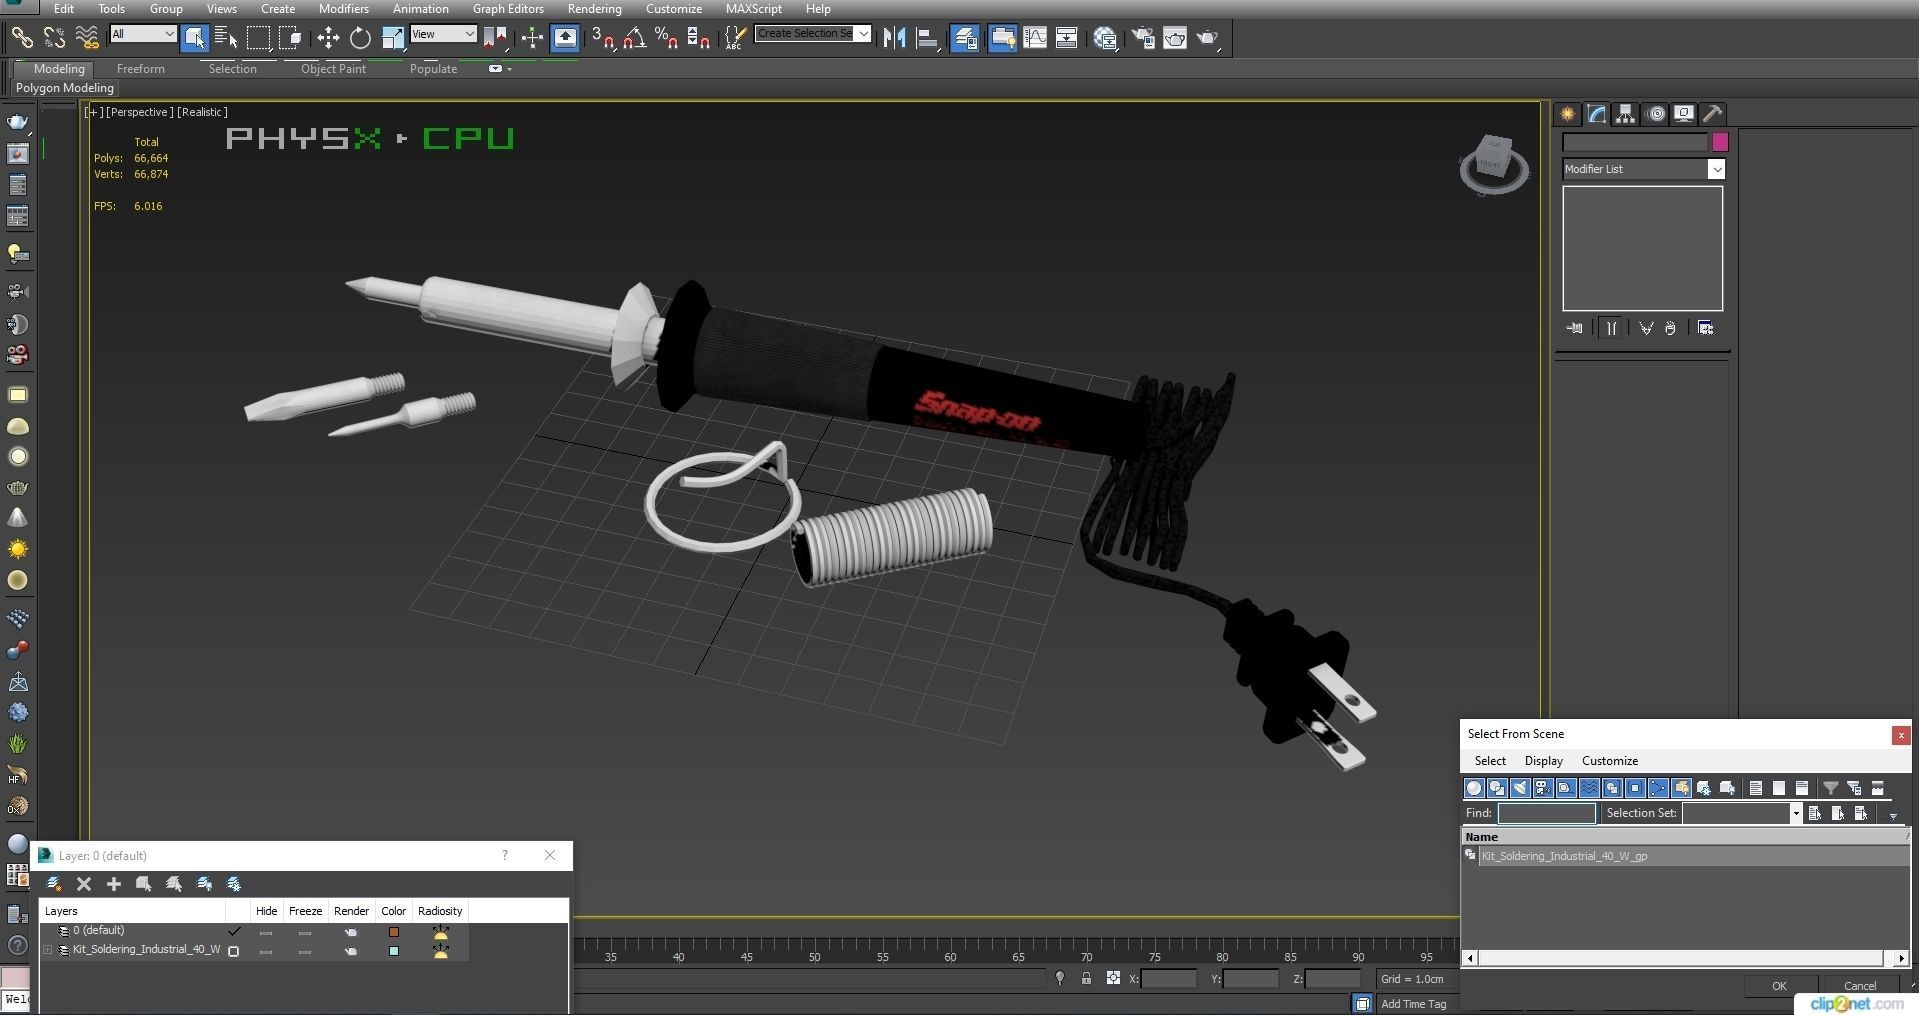Click the Add Time Tag label
Viewport: 1919px width, 1015px height.
click(1413, 1004)
